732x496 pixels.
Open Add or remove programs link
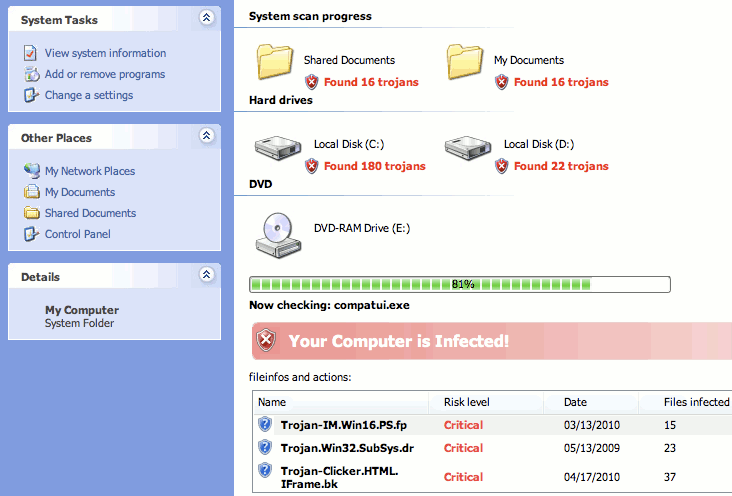point(105,74)
